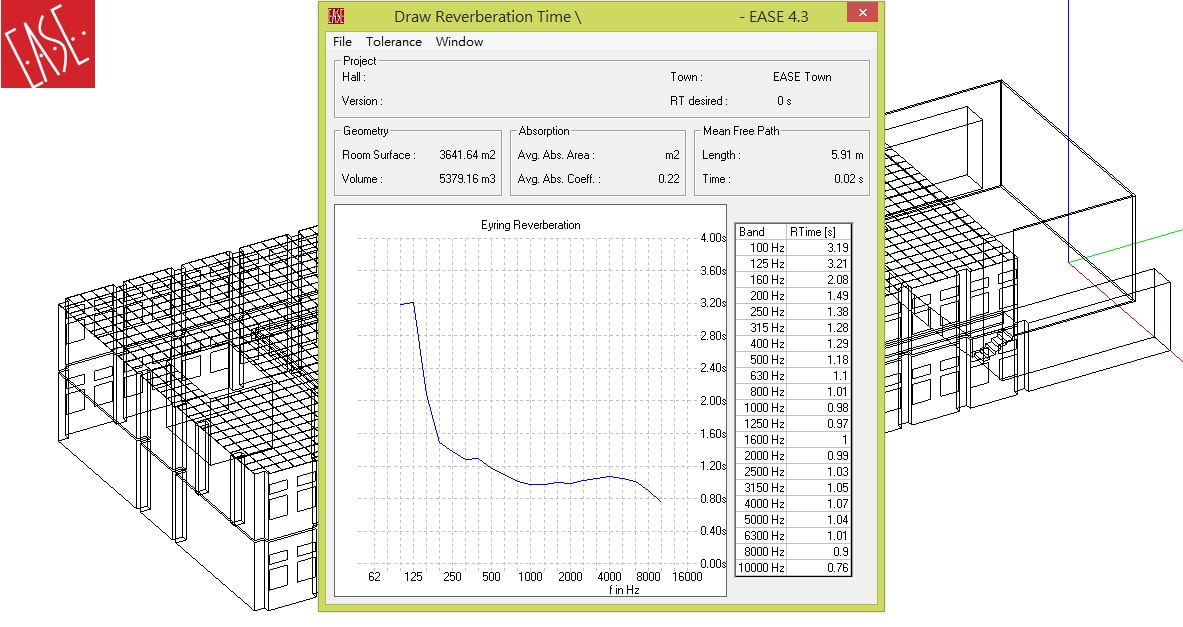Click the Hall label in Project
This screenshot has width=1183, height=627.
point(354,77)
